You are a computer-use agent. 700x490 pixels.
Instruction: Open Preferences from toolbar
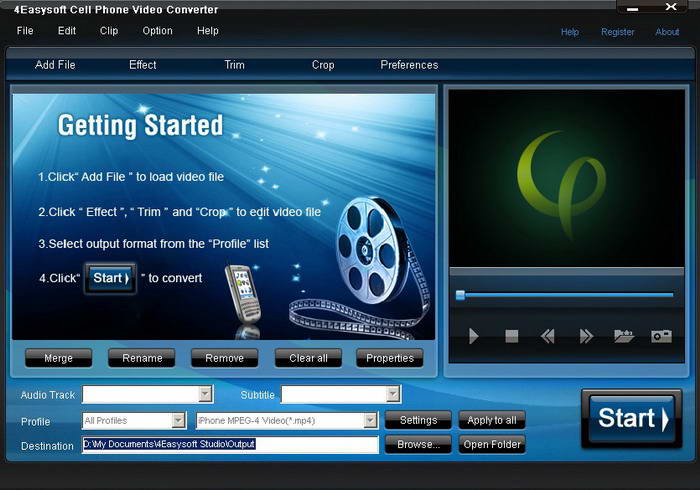pyautogui.click(x=409, y=65)
